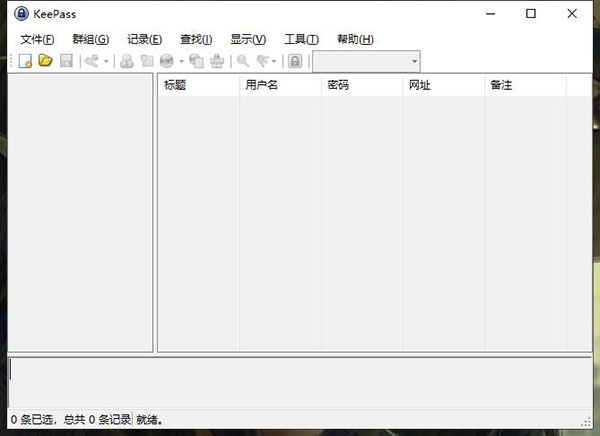Sort by the 密码 column header
600x436 pixels.
[x=362, y=85]
